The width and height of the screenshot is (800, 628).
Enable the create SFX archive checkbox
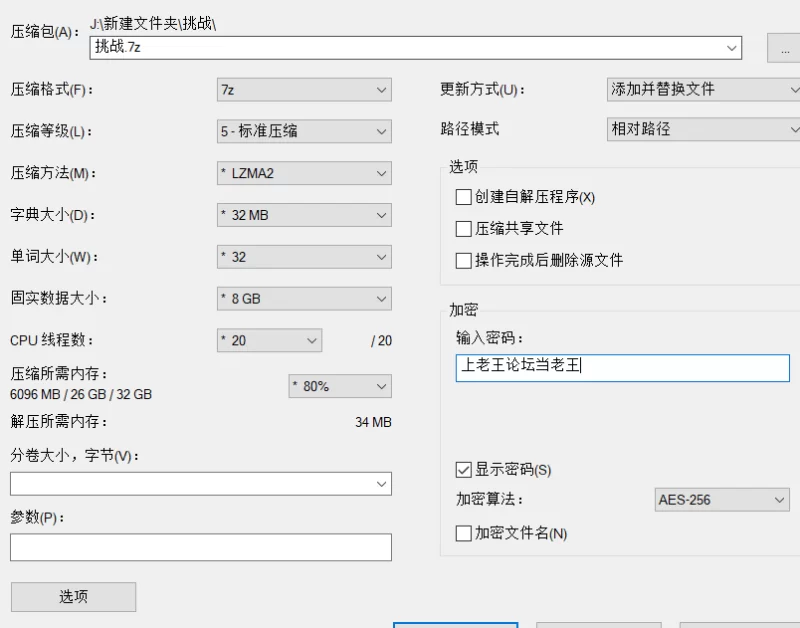pyautogui.click(x=462, y=197)
